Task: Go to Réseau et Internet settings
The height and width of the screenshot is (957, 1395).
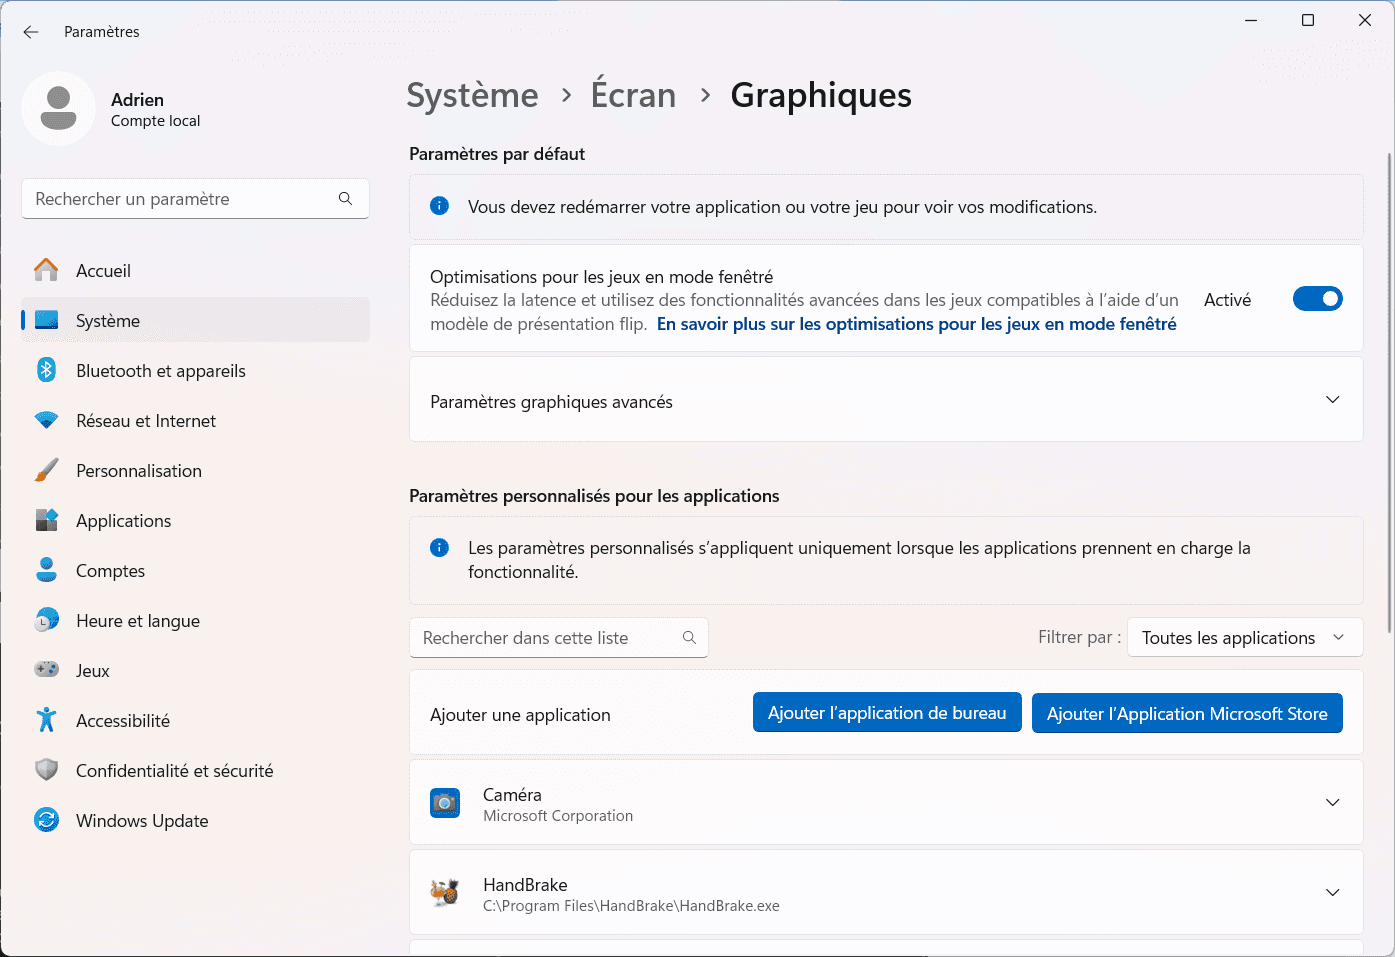Action: tap(195, 420)
